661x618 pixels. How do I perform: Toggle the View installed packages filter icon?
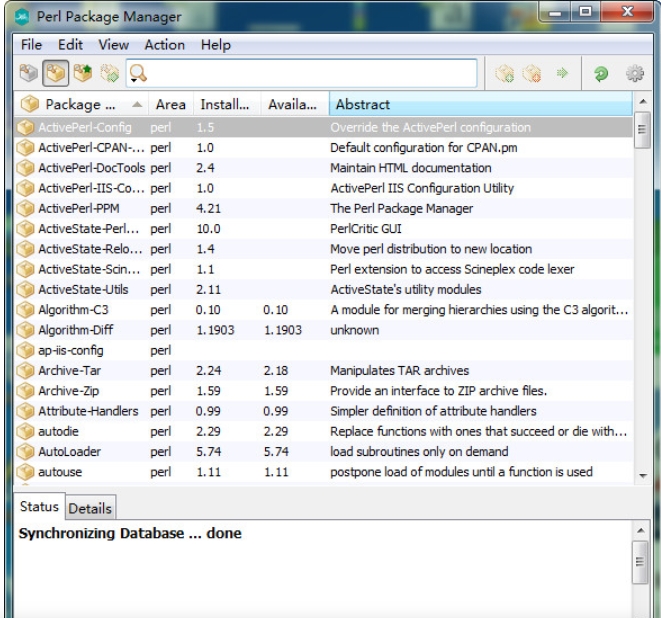tap(55, 73)
